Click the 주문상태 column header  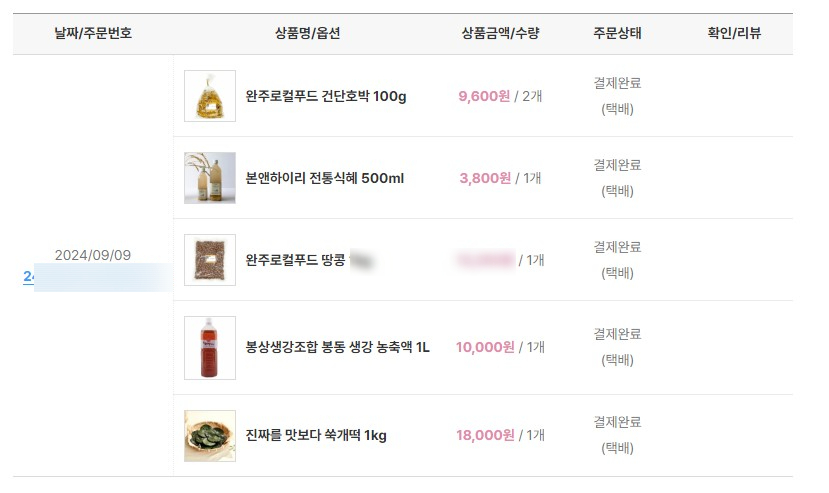pyautogui.click(x=617, y=33)
